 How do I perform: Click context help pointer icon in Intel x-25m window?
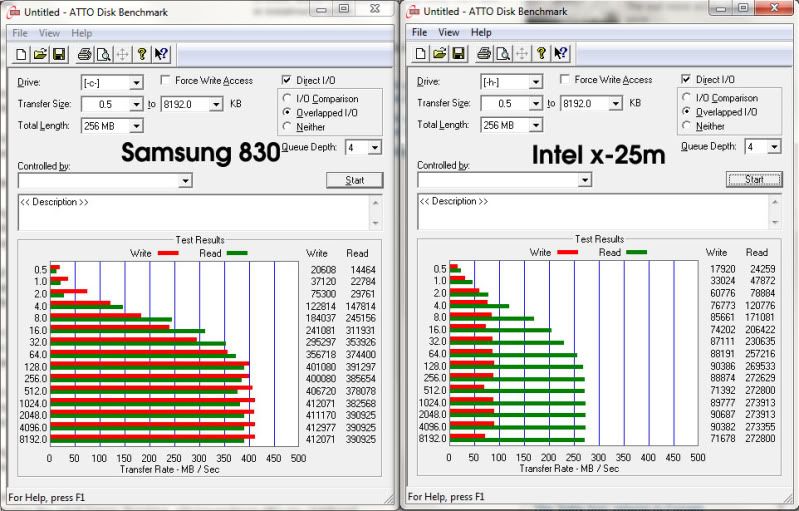click(561, 53)
